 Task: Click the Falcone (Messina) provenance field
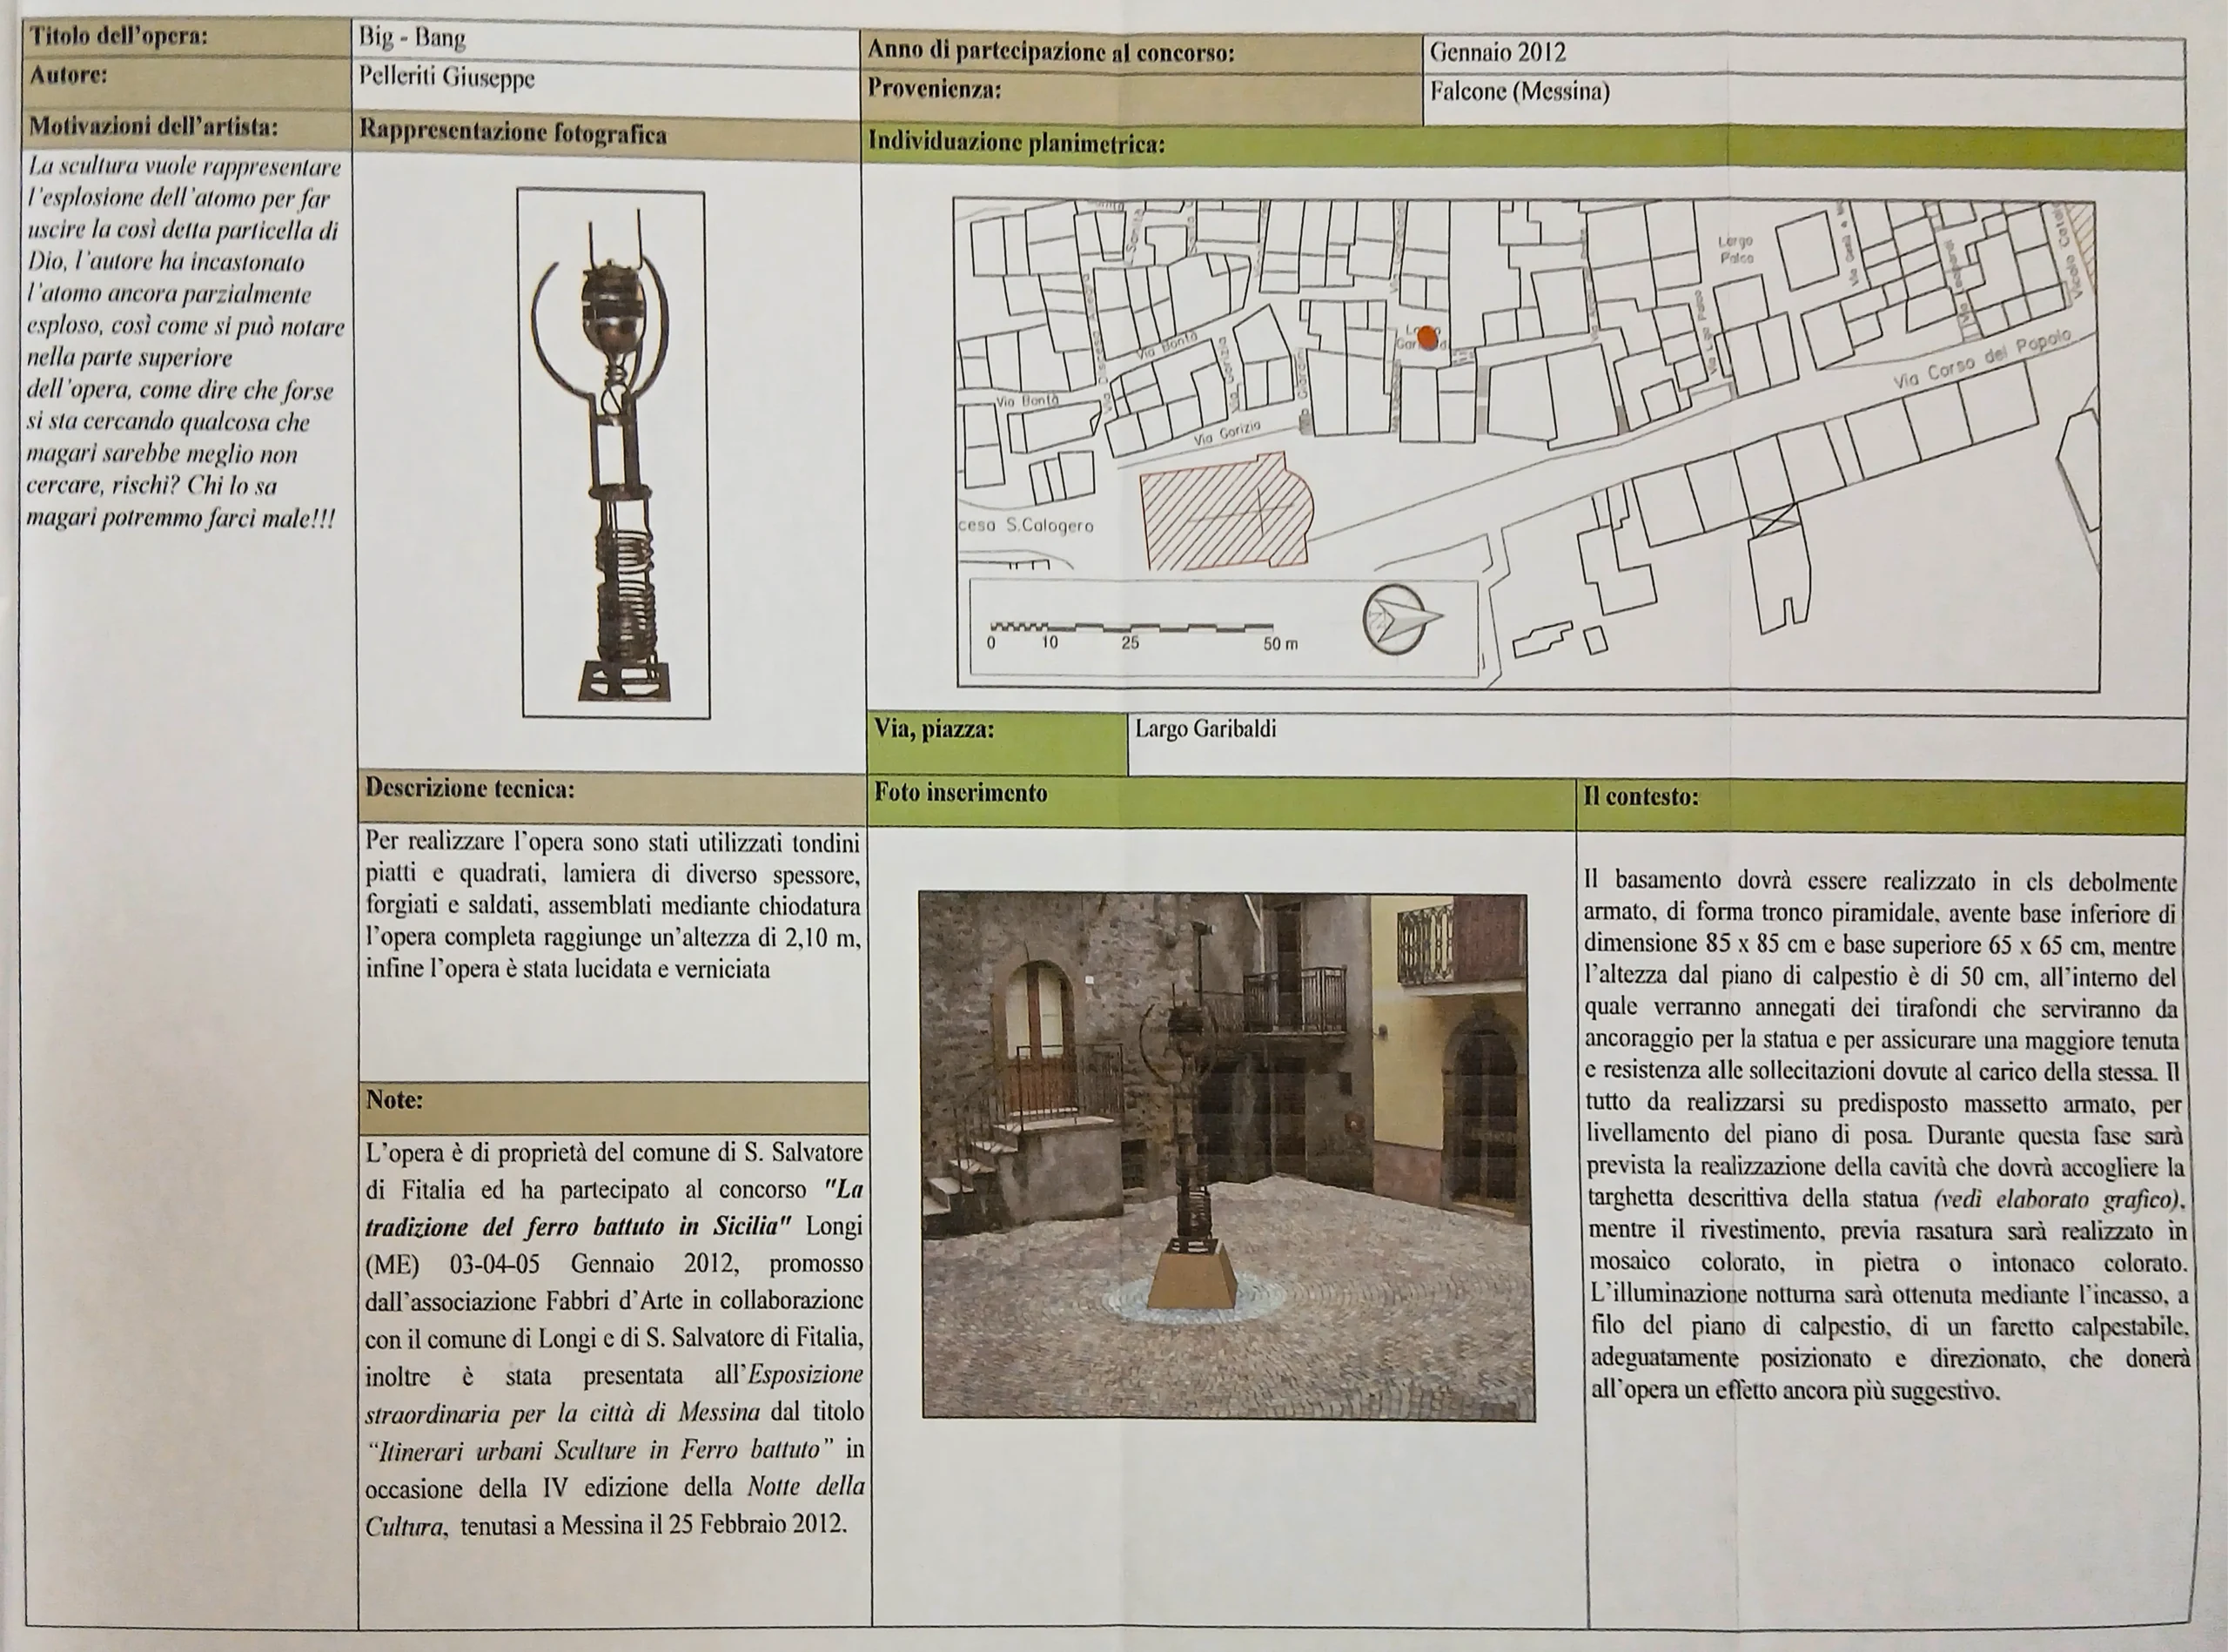(1519, 92)
